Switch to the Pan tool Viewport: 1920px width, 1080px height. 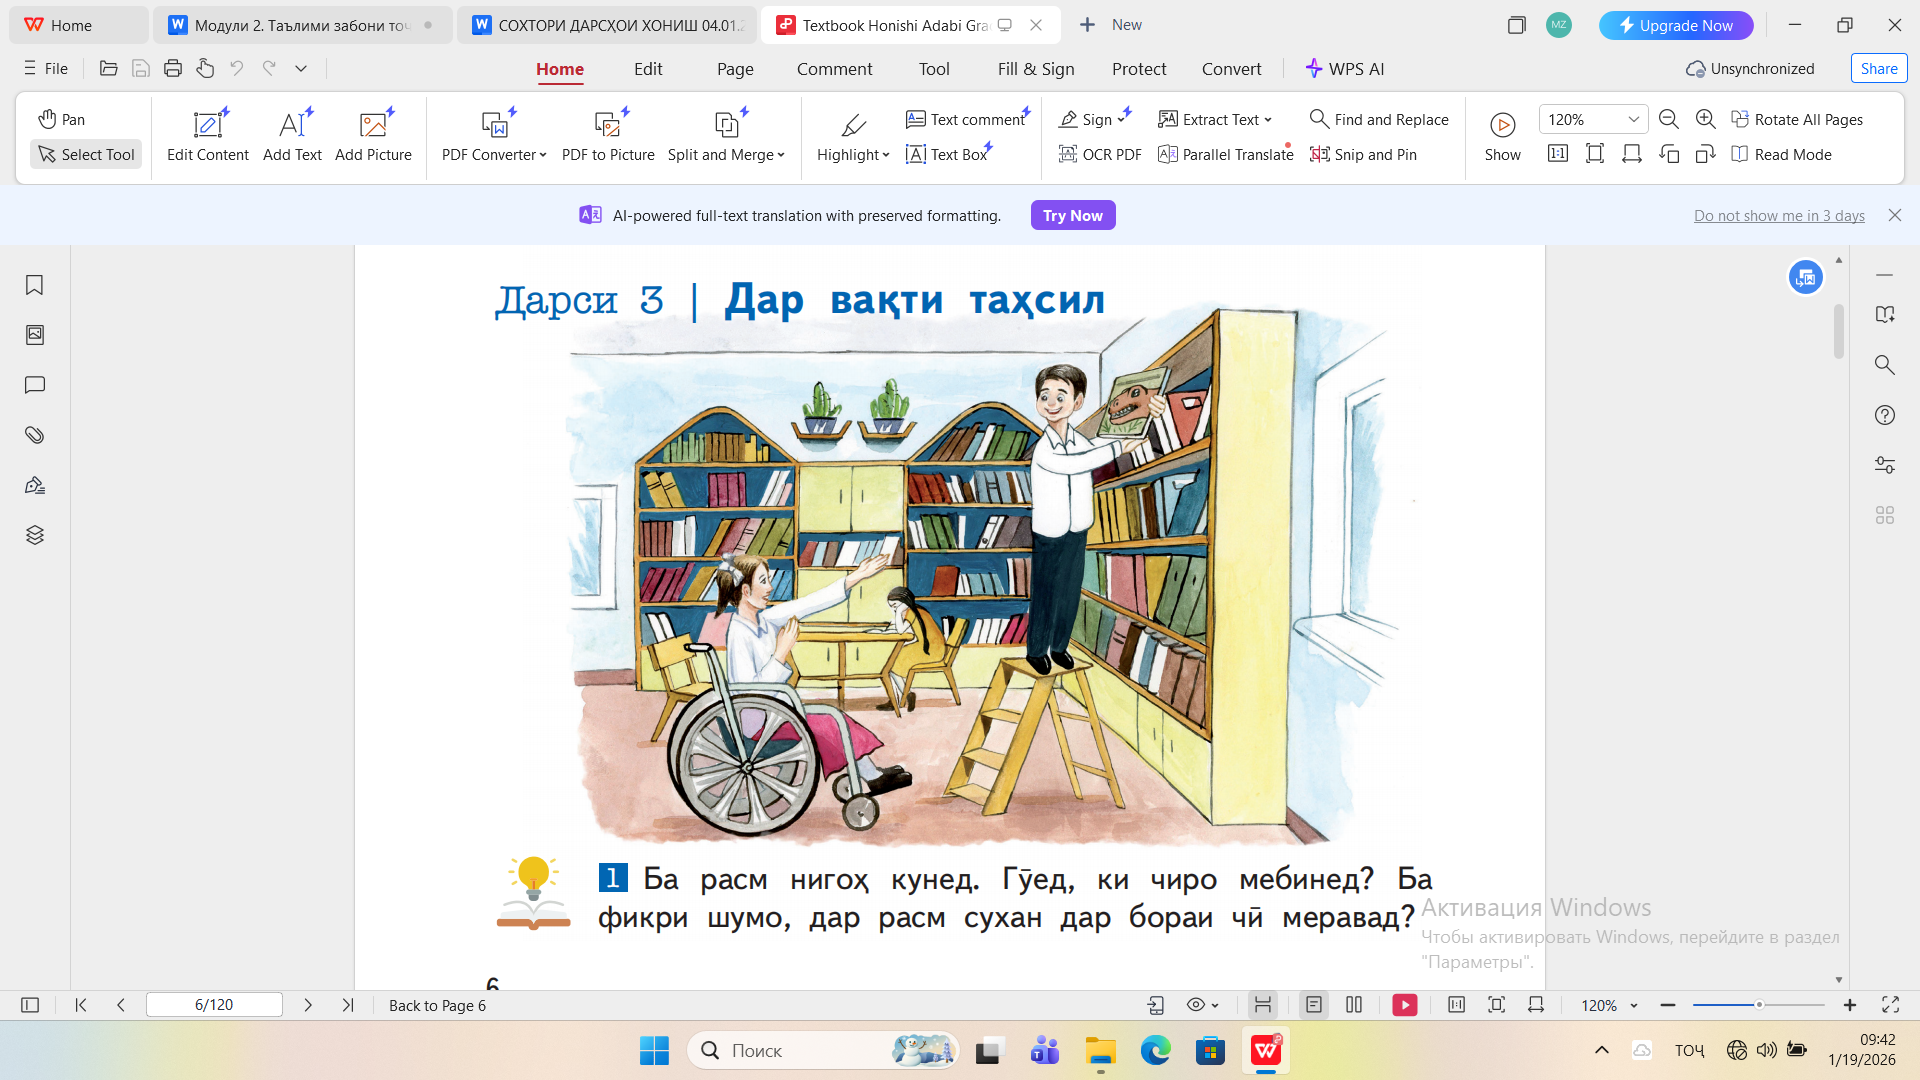[x=62, y=119]
